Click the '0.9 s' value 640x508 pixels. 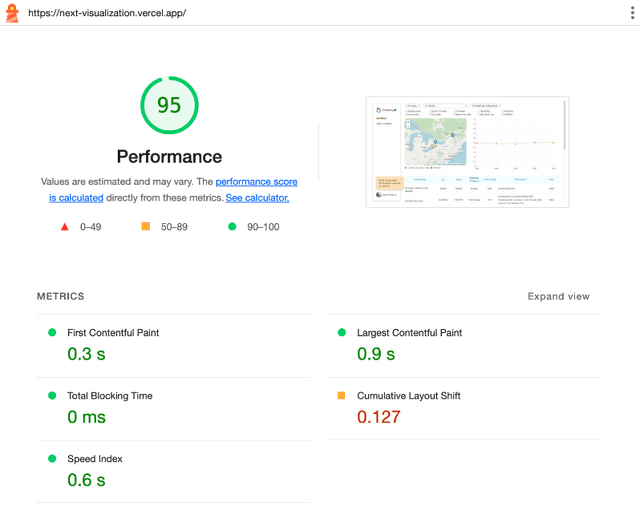376,354
